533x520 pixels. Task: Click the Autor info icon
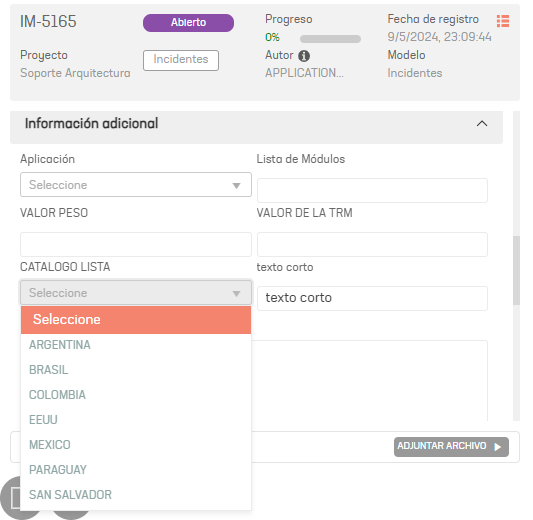(x=304, y=56)
